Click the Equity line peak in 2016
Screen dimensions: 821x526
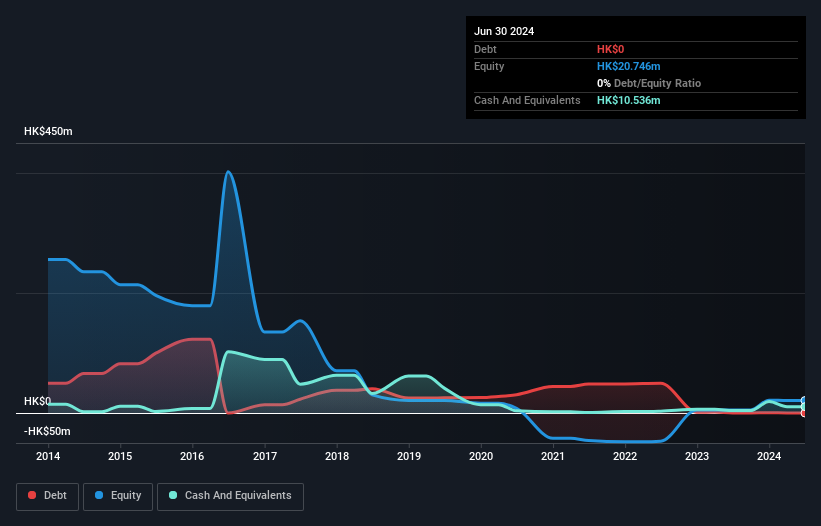coord(228,172)
